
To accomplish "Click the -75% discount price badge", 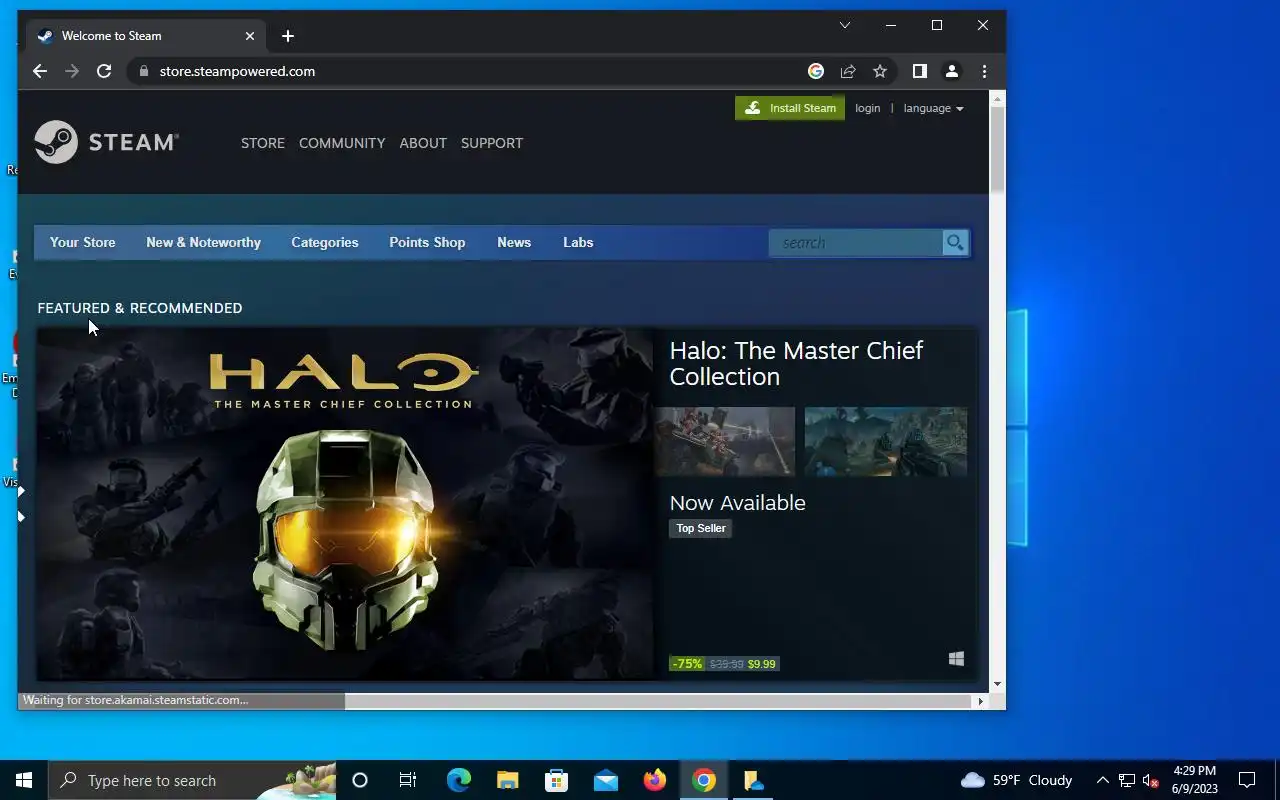I will click(687, 664).
